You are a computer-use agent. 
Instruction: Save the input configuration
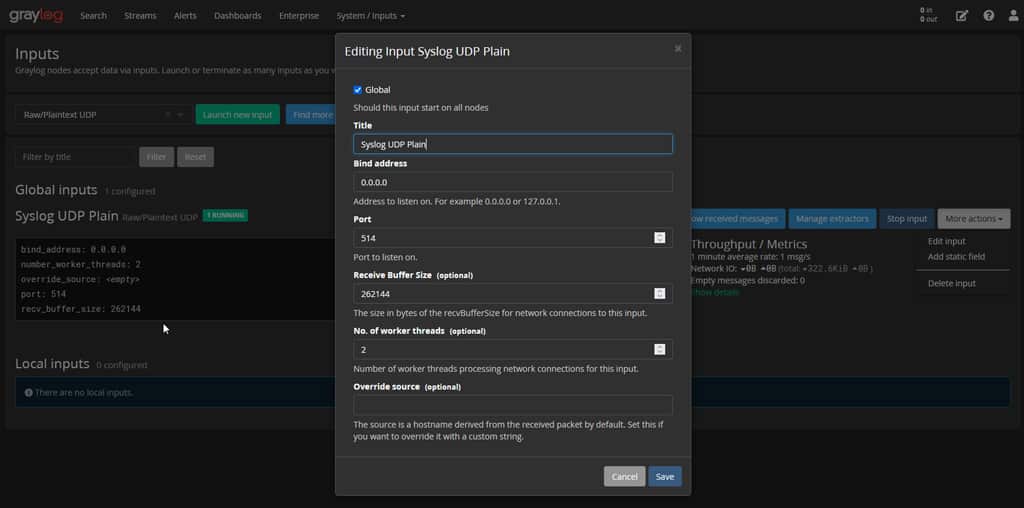(665, 477)
